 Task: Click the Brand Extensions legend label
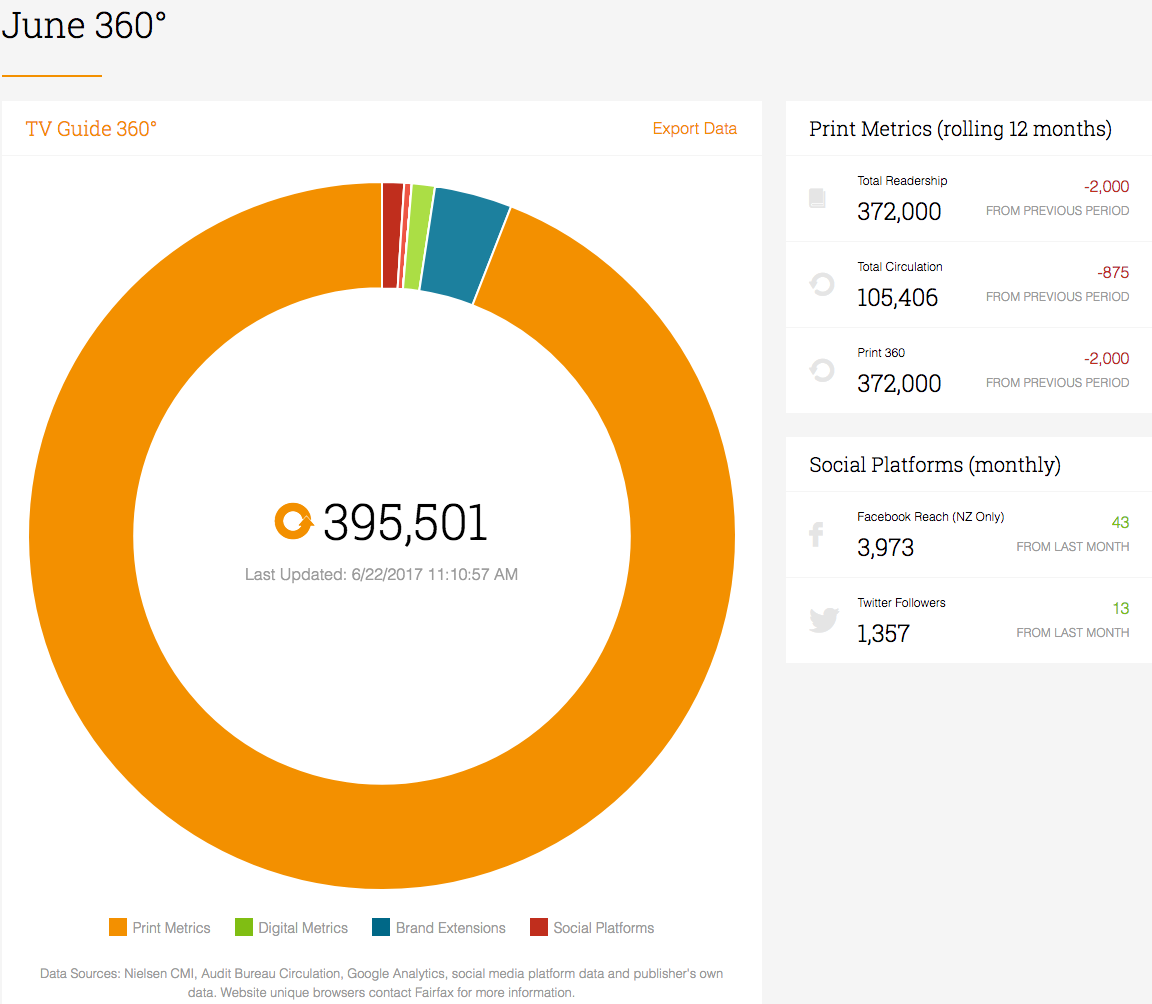point(450,928)
